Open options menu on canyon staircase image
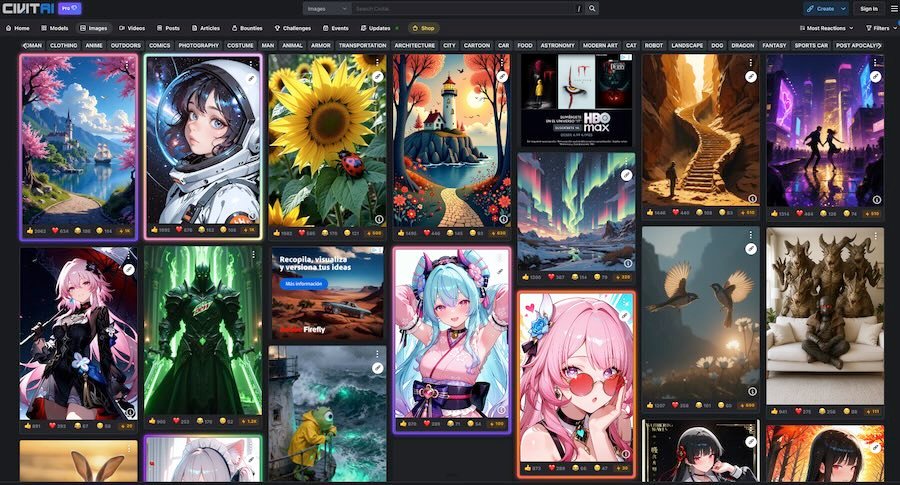This screenshot has height=485, width=900. pos(751,63)
